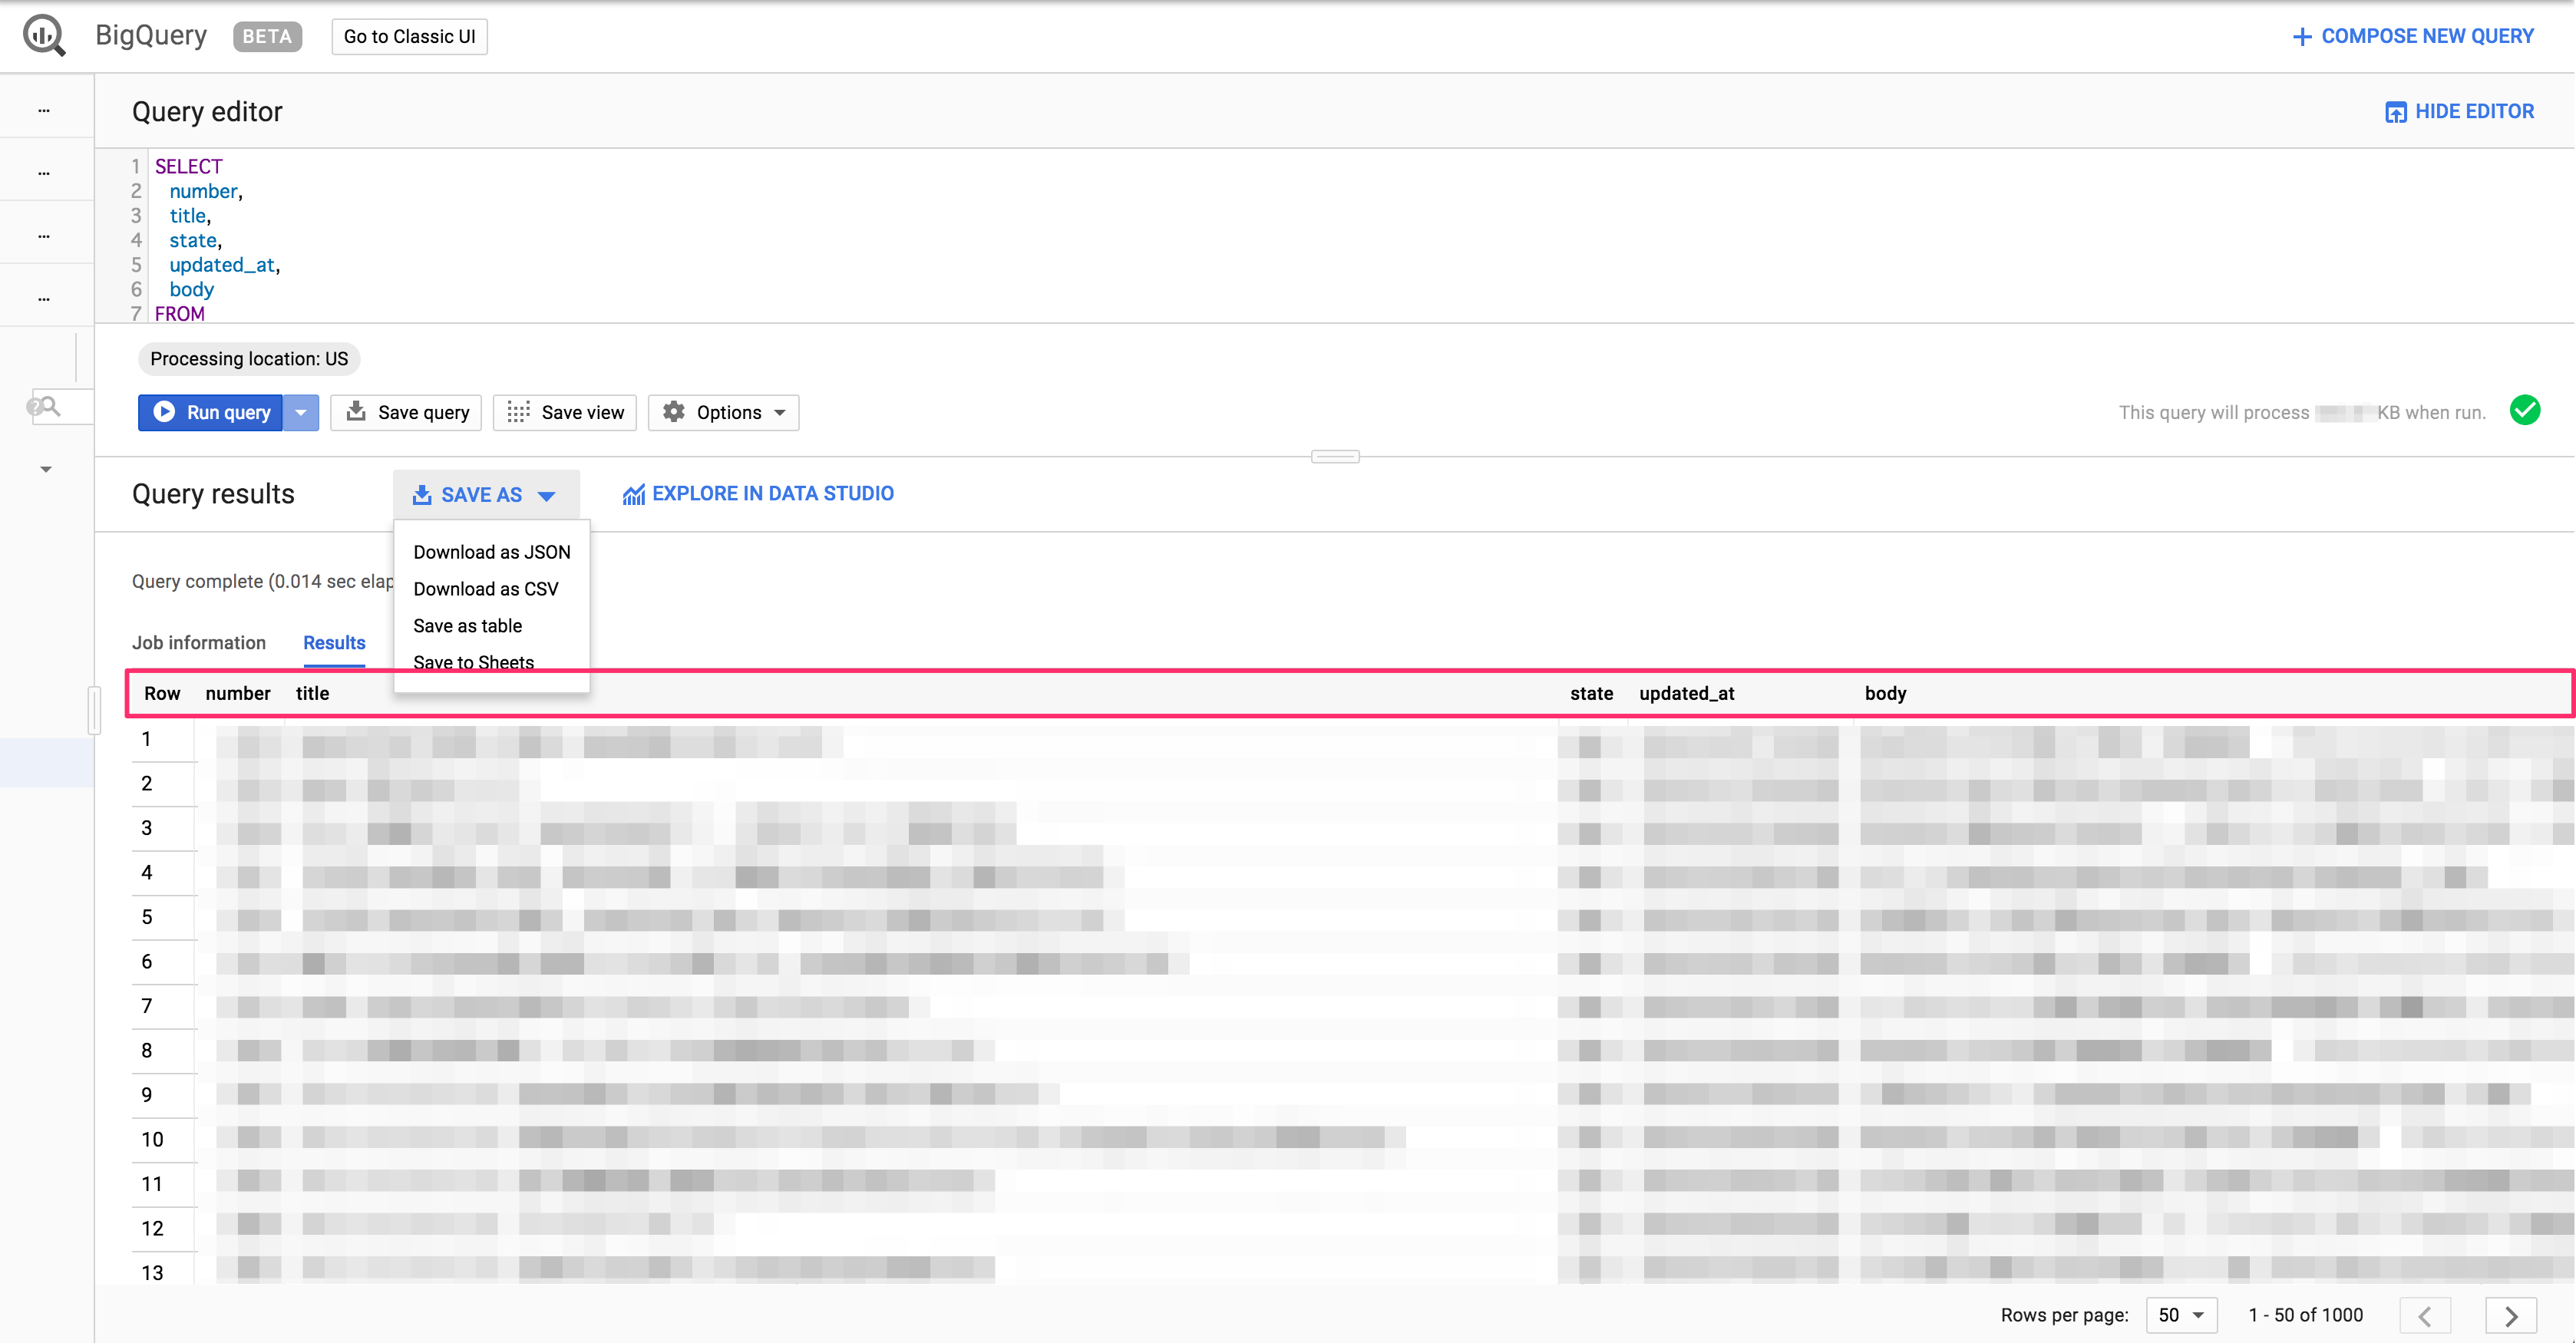Click the Options gear icon
This screenshot has height=1343, width=2576.
[x=674, y=412]
